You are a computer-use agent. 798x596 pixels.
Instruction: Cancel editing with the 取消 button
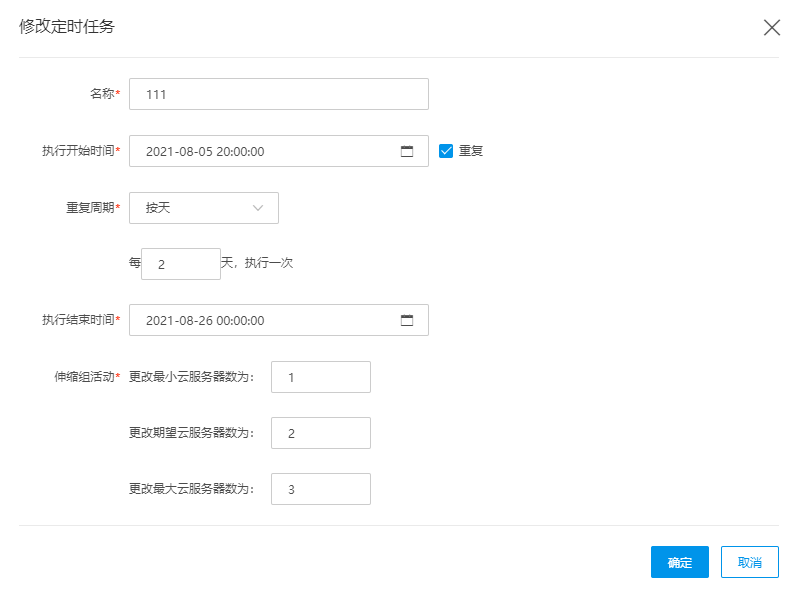point(750,562)
